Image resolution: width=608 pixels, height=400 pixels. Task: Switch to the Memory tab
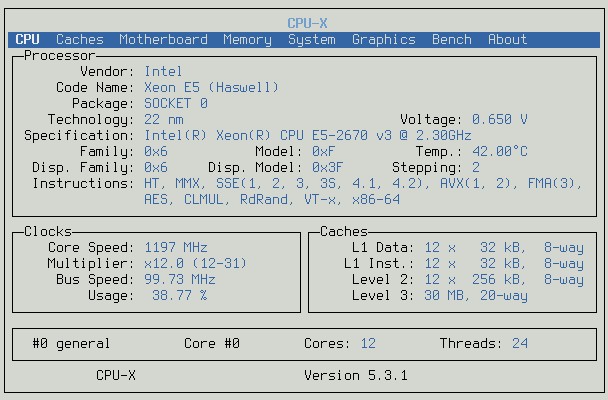coord(247,40)
